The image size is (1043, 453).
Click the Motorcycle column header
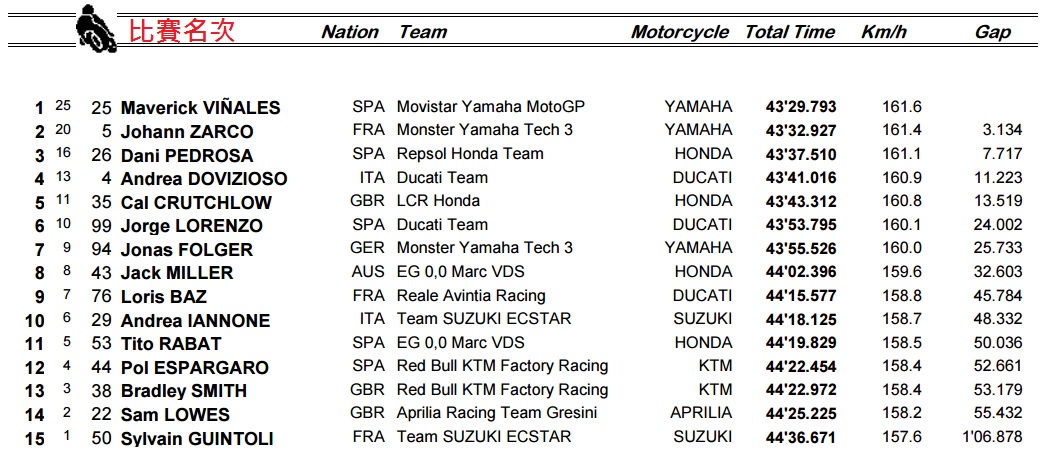pyautogui.click(x=679, y=32)
